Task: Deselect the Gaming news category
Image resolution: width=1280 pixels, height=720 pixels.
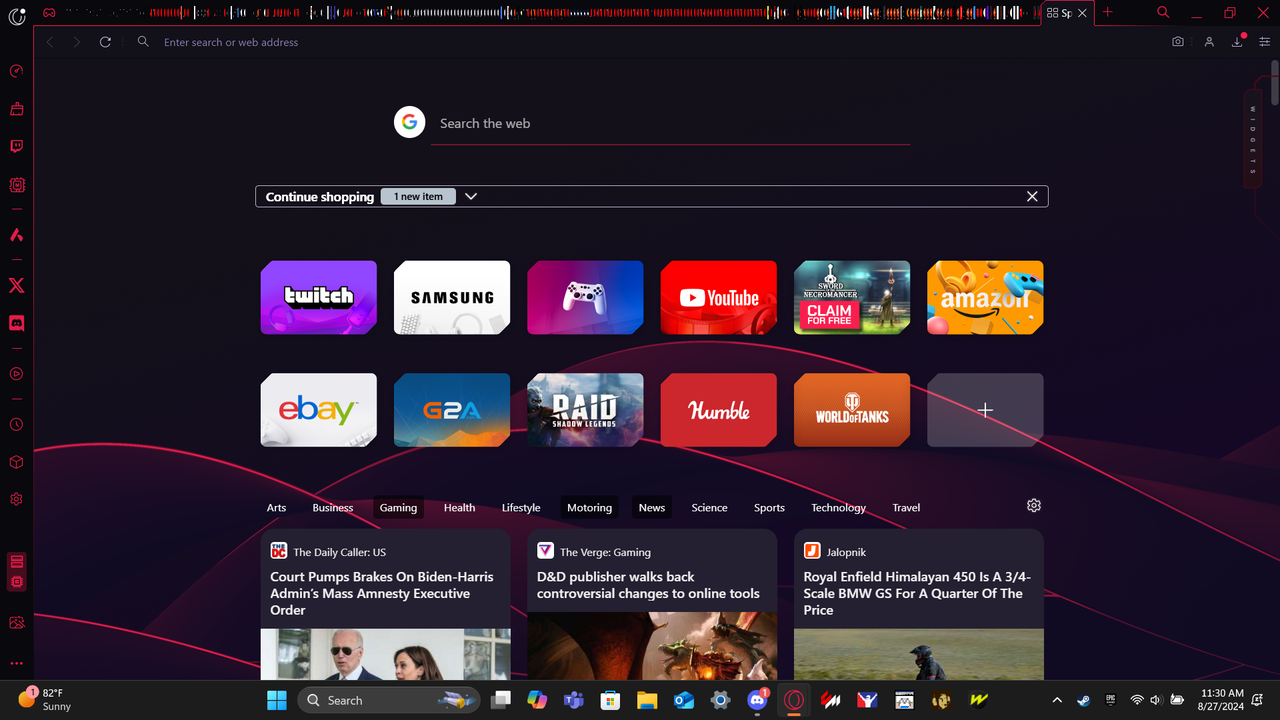Action: pyautogui.click(x=398, y=507)
